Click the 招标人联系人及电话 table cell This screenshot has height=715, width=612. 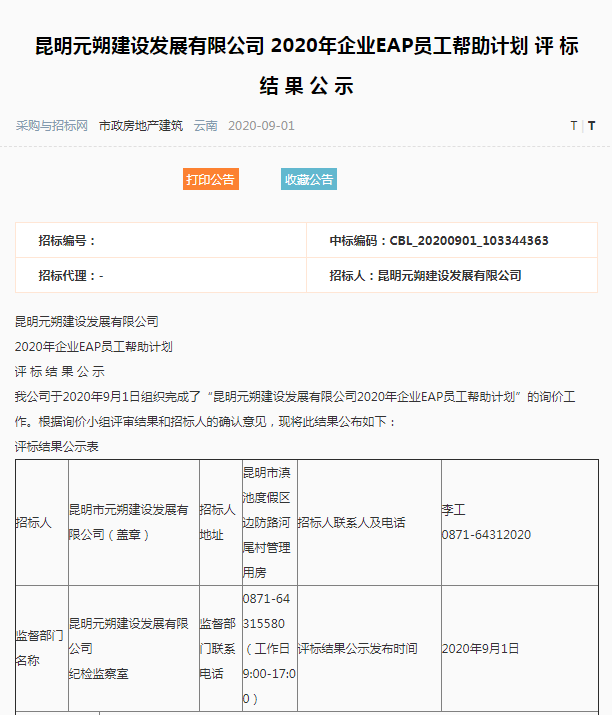pos(352,522)
